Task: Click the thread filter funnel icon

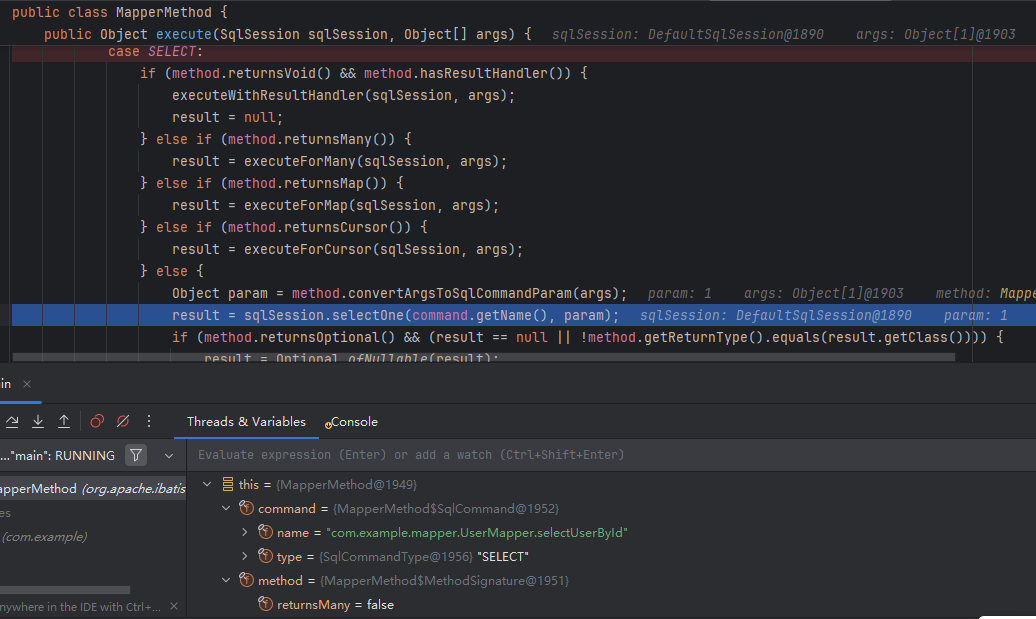Action: pos(135,455)
